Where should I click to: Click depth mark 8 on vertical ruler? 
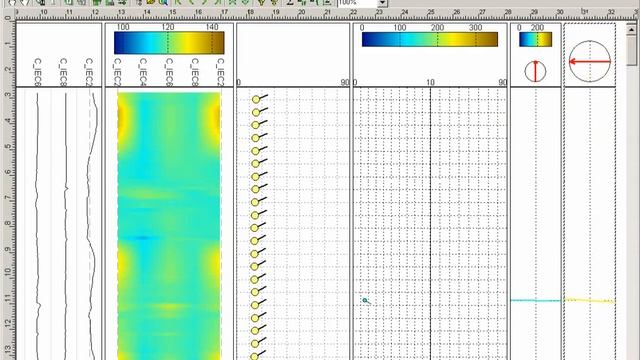(x=8, y=223)
